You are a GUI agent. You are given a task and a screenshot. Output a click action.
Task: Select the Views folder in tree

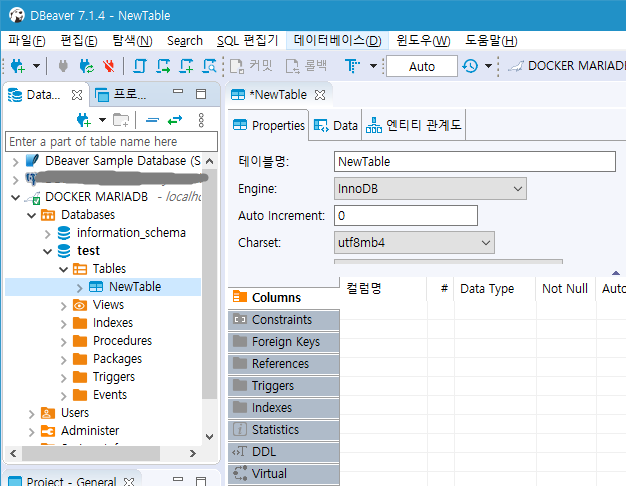[108, 305]
